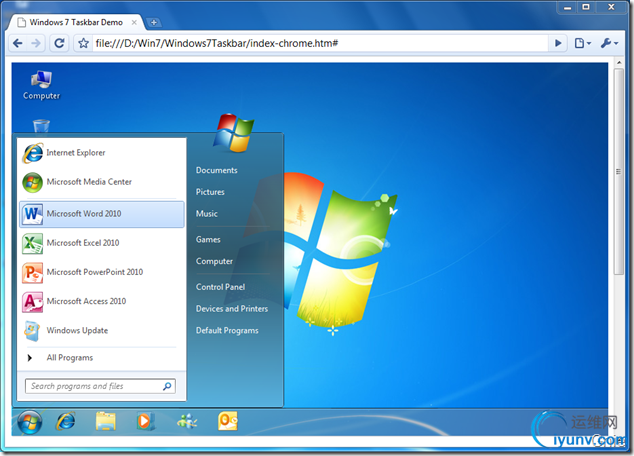Open Pictures link in Start menu
This screenshot has width=634, height=456.
coord(210,192)
